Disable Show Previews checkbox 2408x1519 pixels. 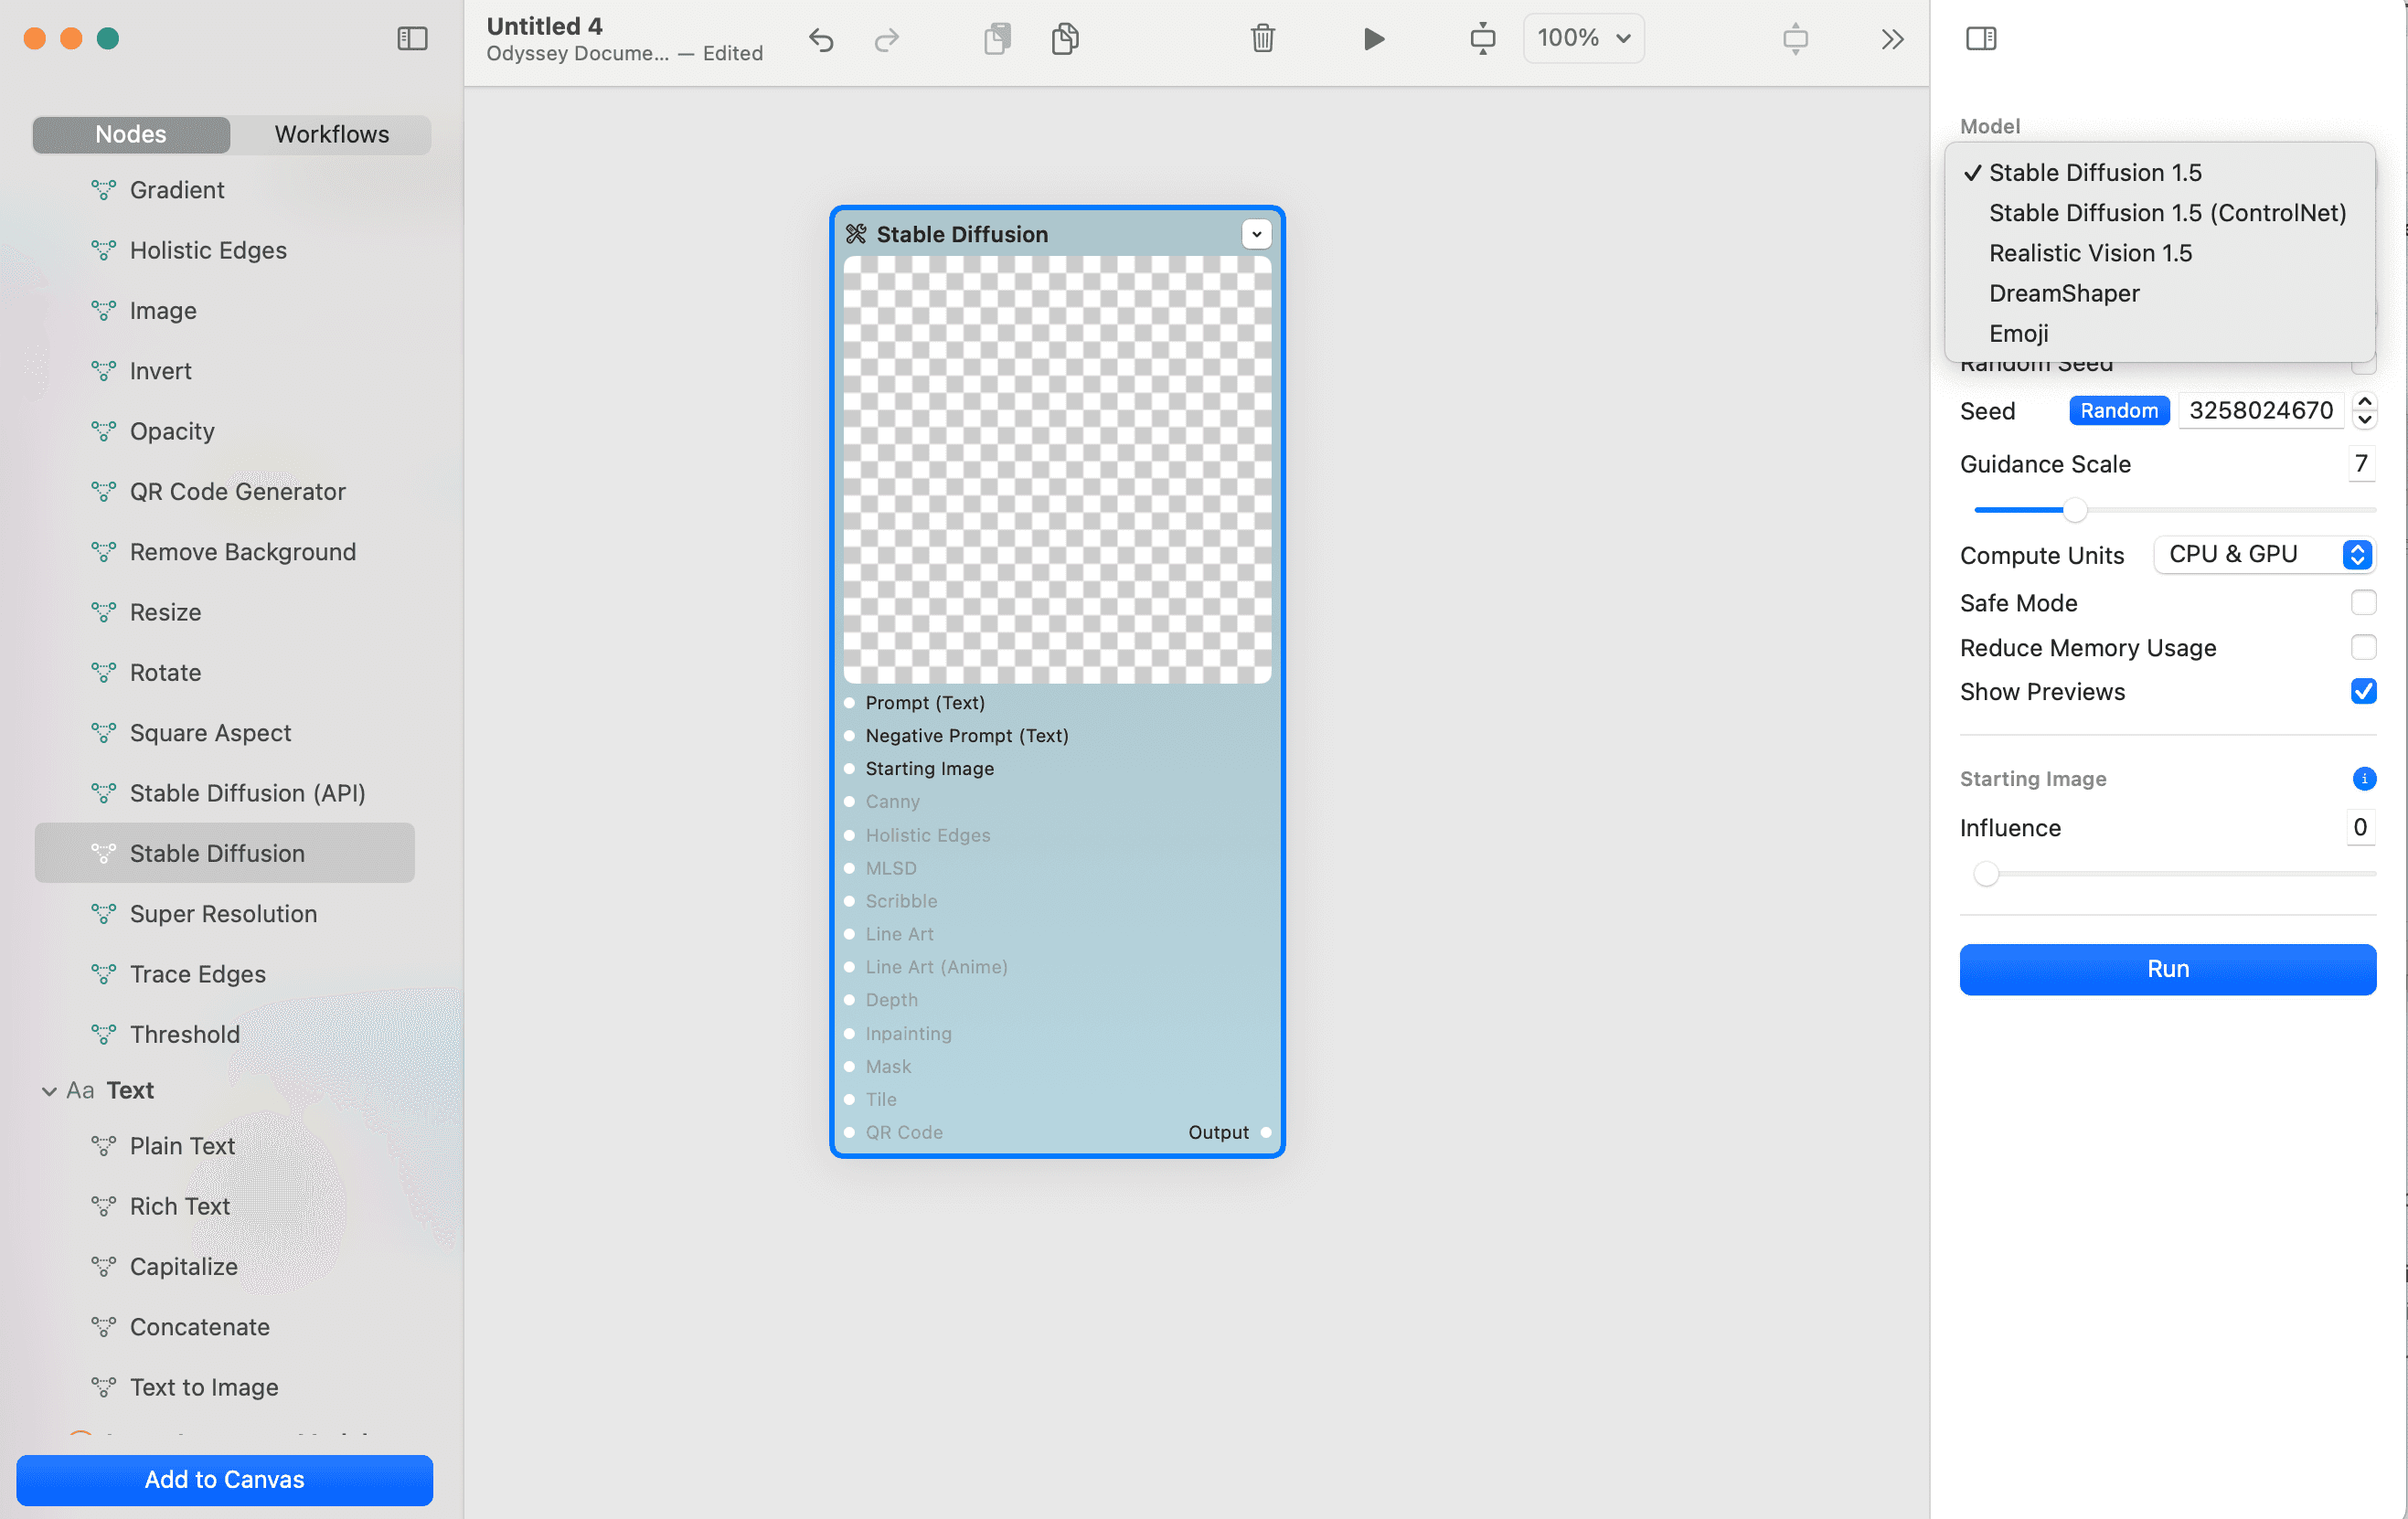pos(2364,691)
